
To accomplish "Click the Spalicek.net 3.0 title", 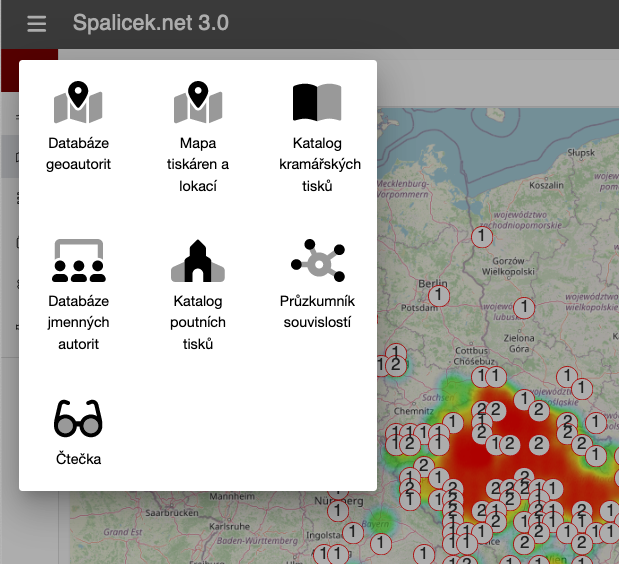I will pos(151,23).
